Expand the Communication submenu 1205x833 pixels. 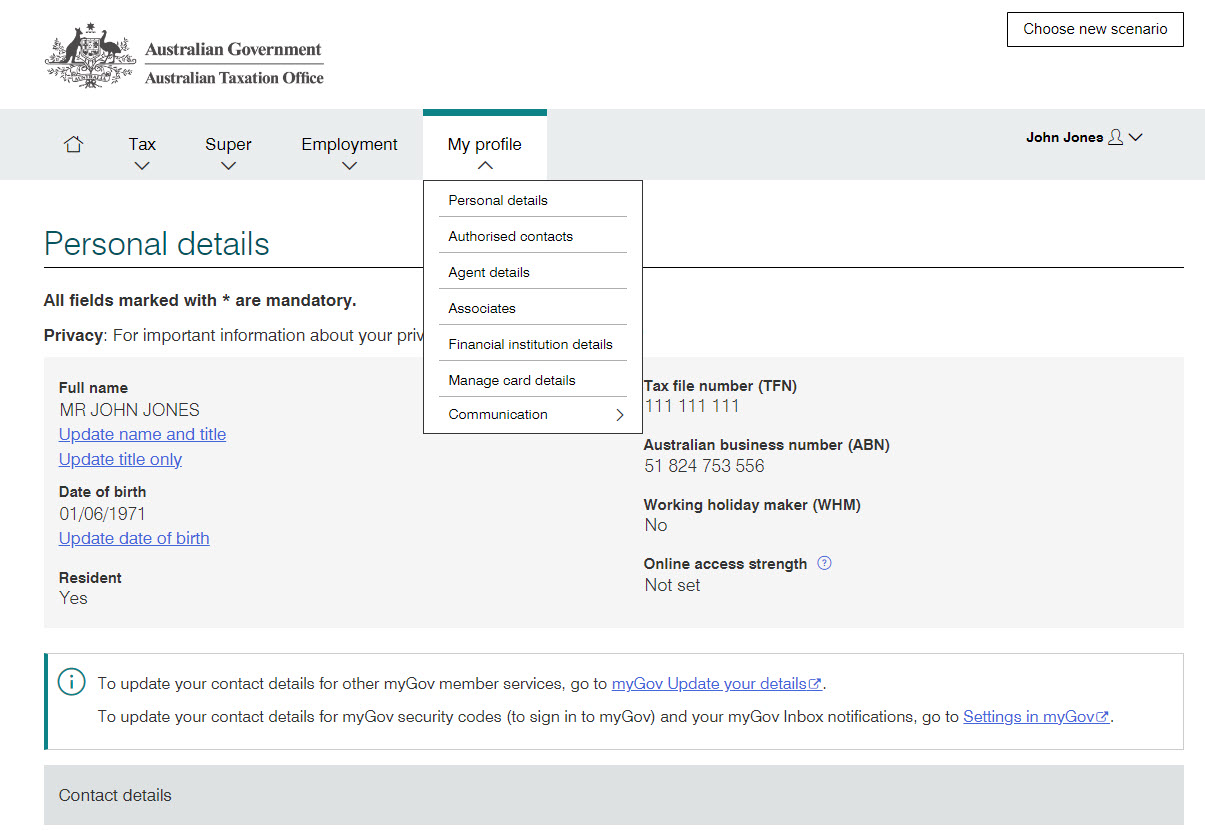coord(533,415)
